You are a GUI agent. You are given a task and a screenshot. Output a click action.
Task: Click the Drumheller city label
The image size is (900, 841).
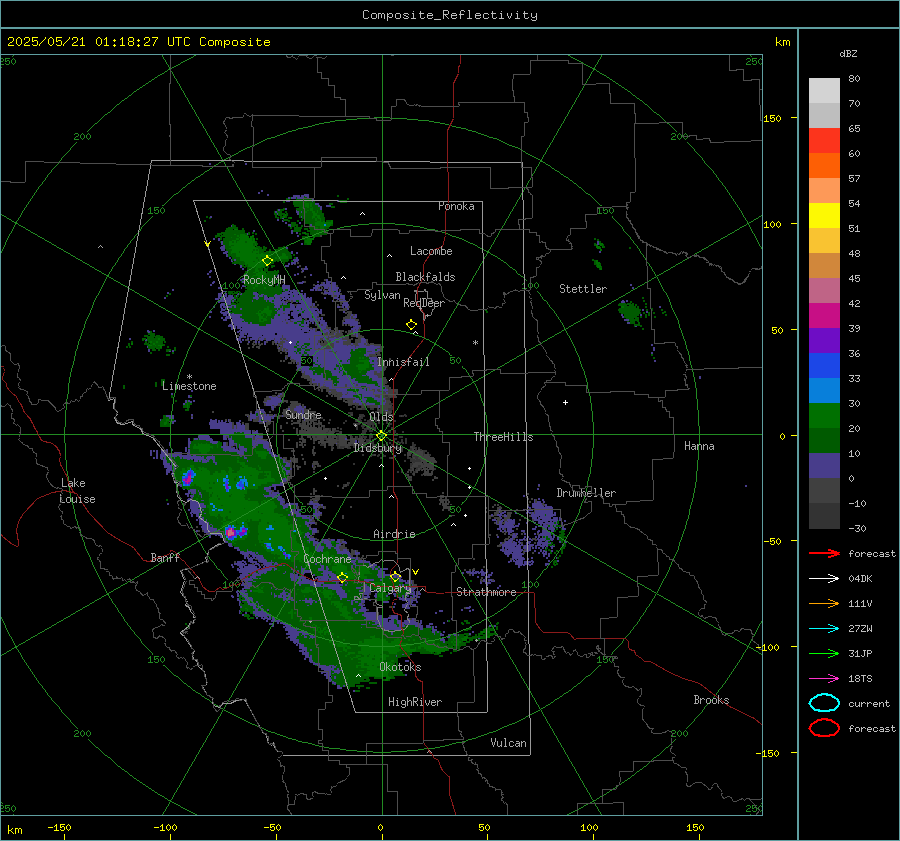coord(586,493)
